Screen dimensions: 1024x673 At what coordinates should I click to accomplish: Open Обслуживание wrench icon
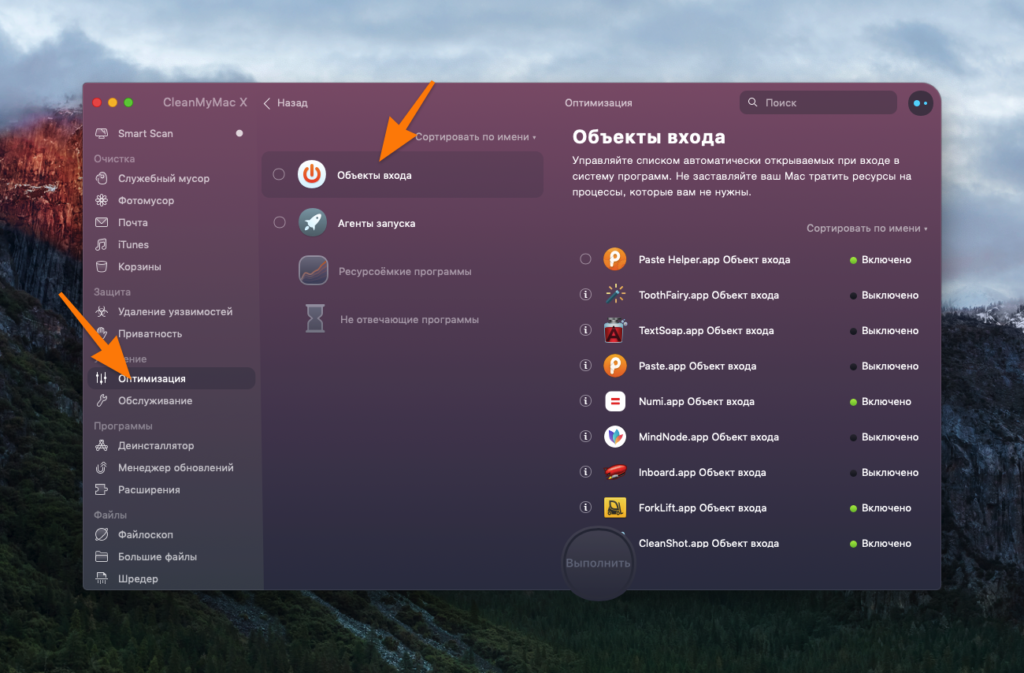coord(102,400)
